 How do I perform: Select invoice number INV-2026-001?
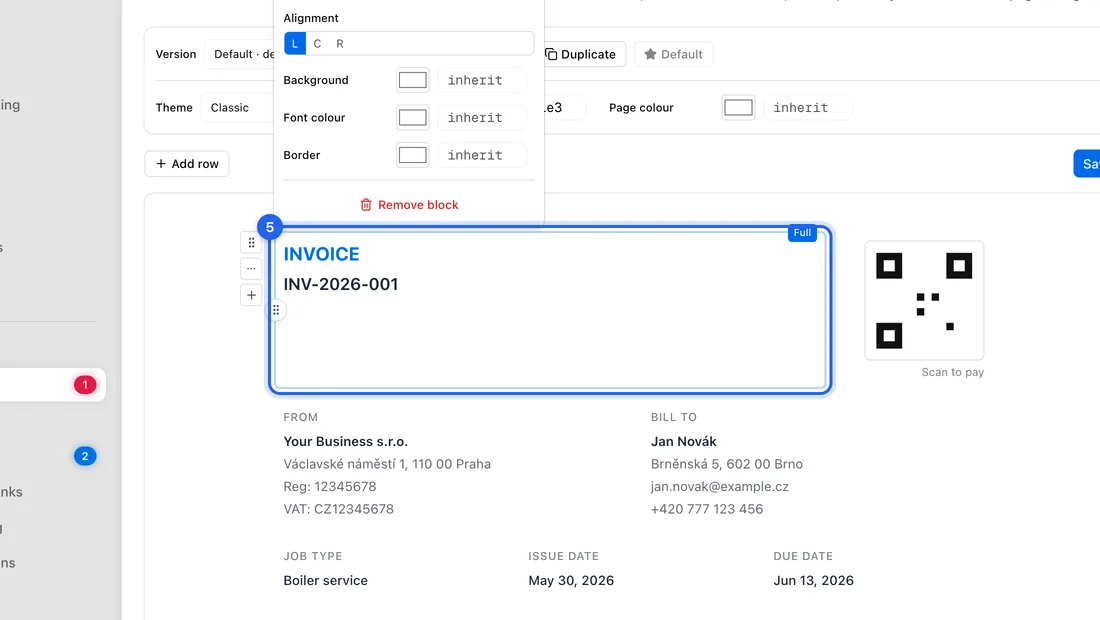pos(341,284)
